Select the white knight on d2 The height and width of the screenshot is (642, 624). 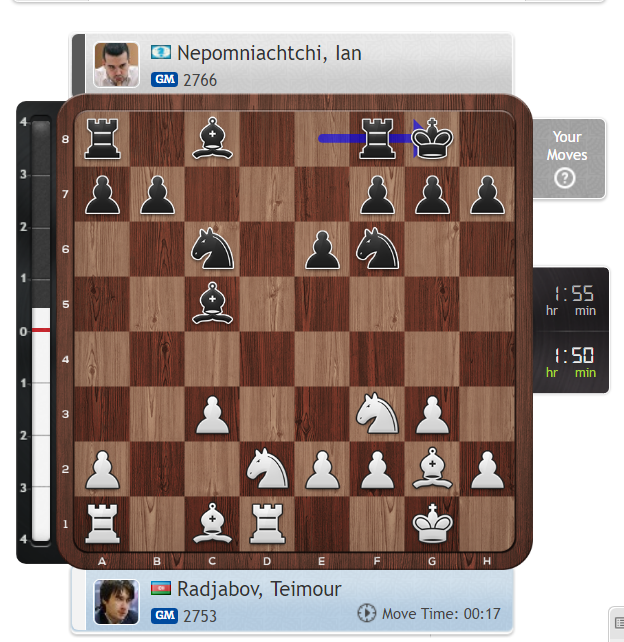pos(267,468)
